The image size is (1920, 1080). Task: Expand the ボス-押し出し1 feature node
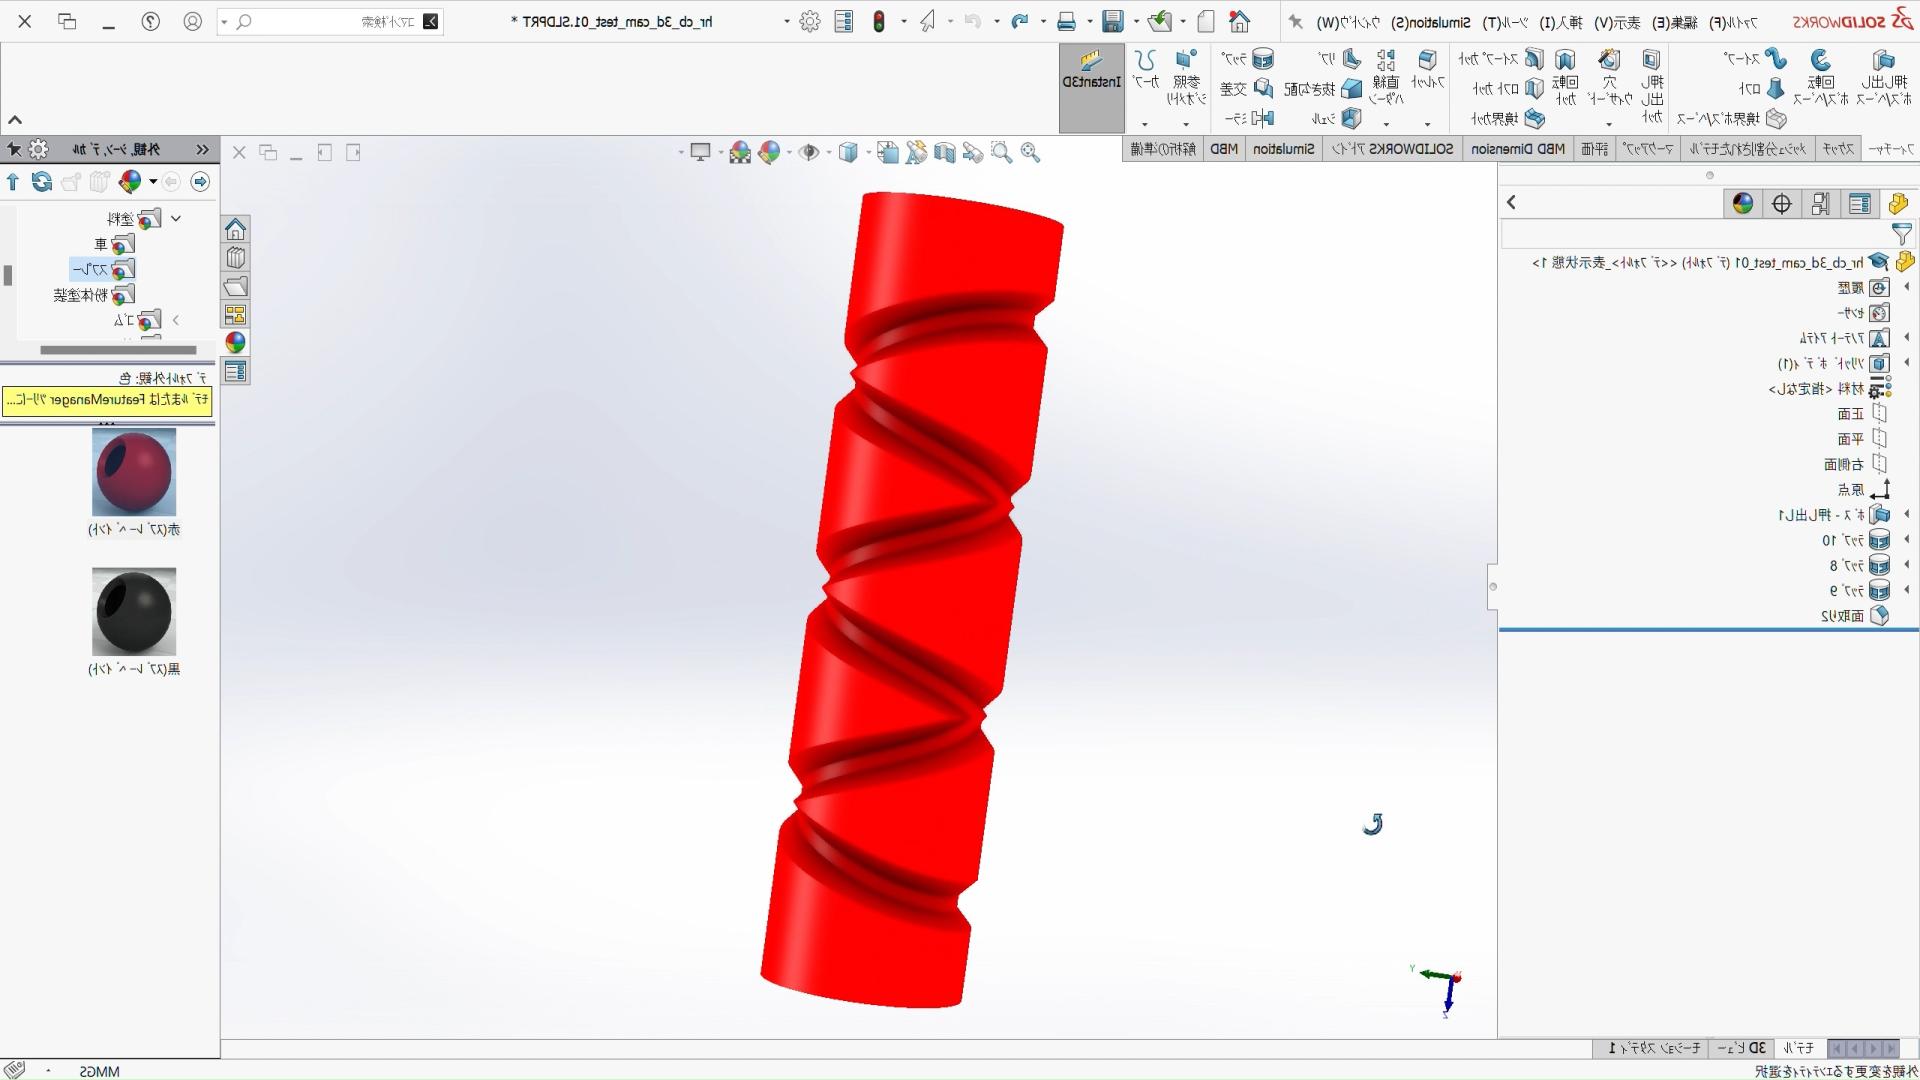[1906, 515]
